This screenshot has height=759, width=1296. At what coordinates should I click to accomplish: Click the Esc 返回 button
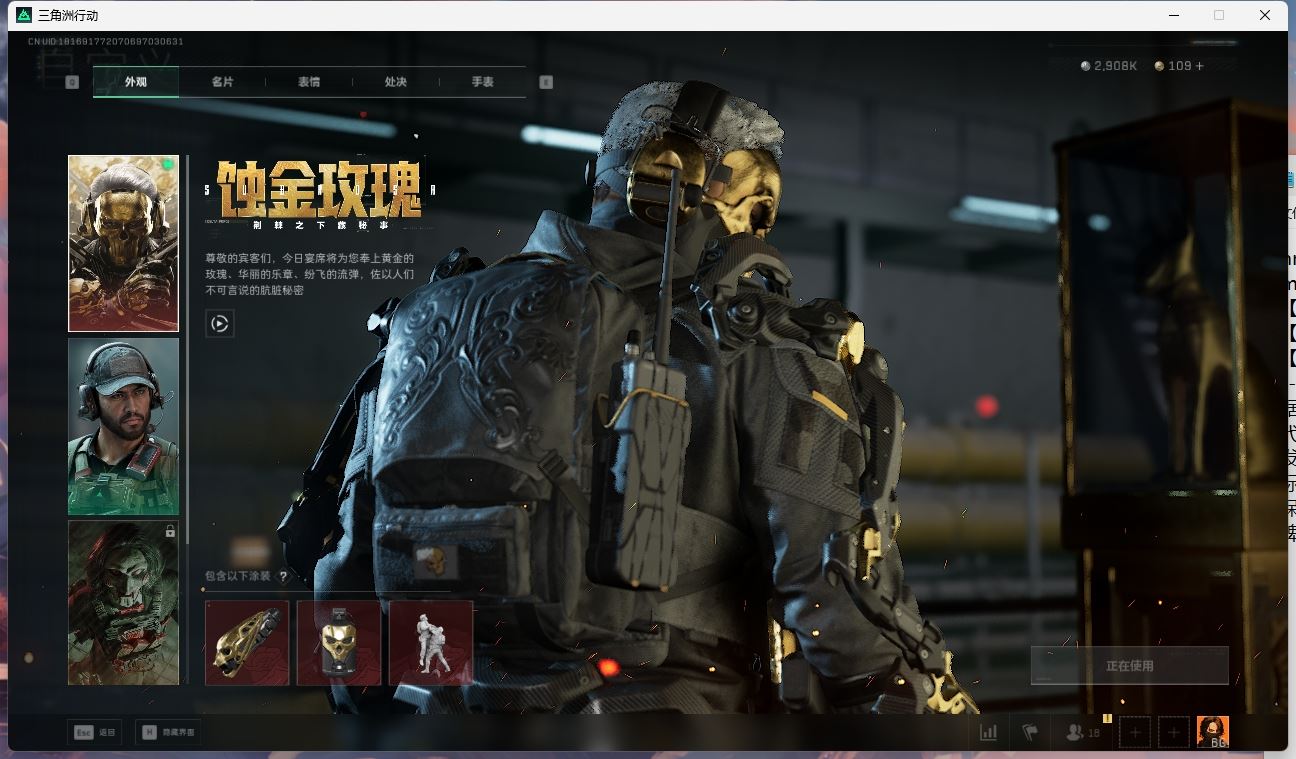95,732
